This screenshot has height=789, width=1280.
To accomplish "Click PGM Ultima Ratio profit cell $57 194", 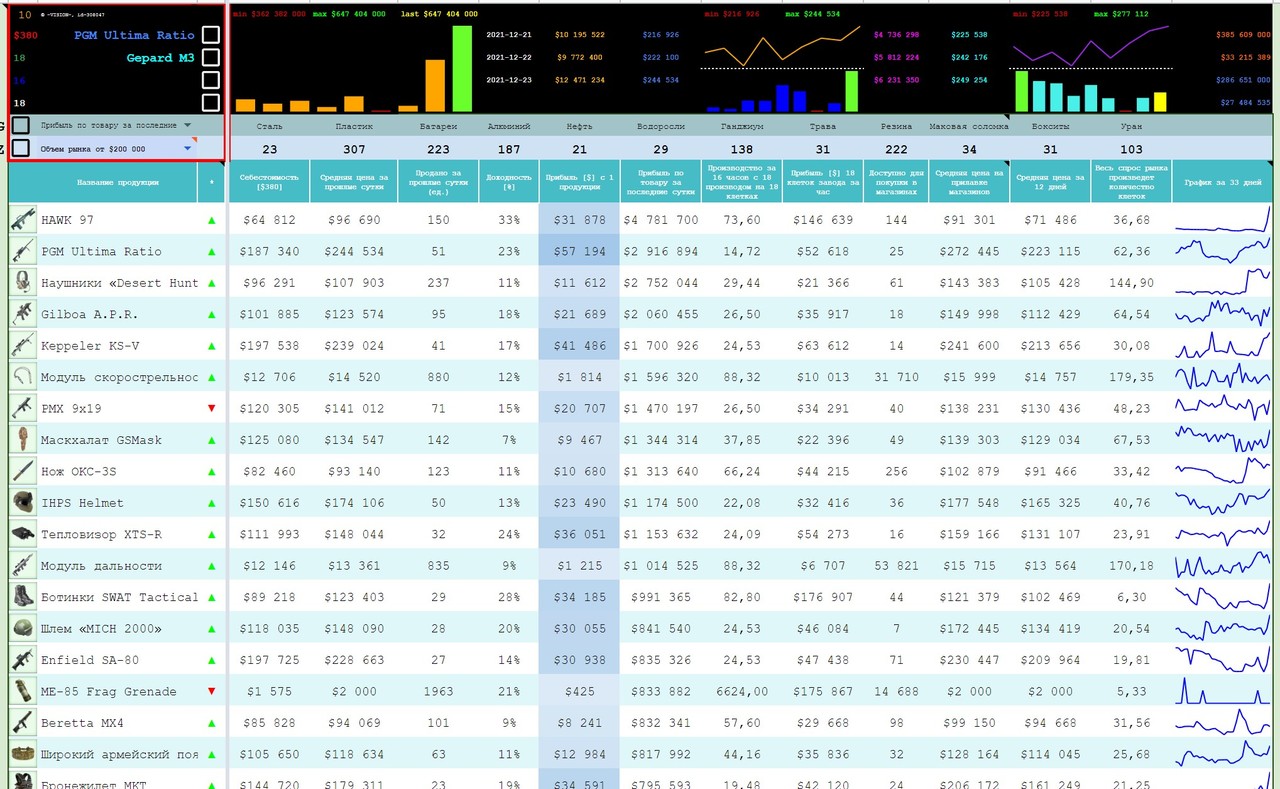I will coord(579,251).
